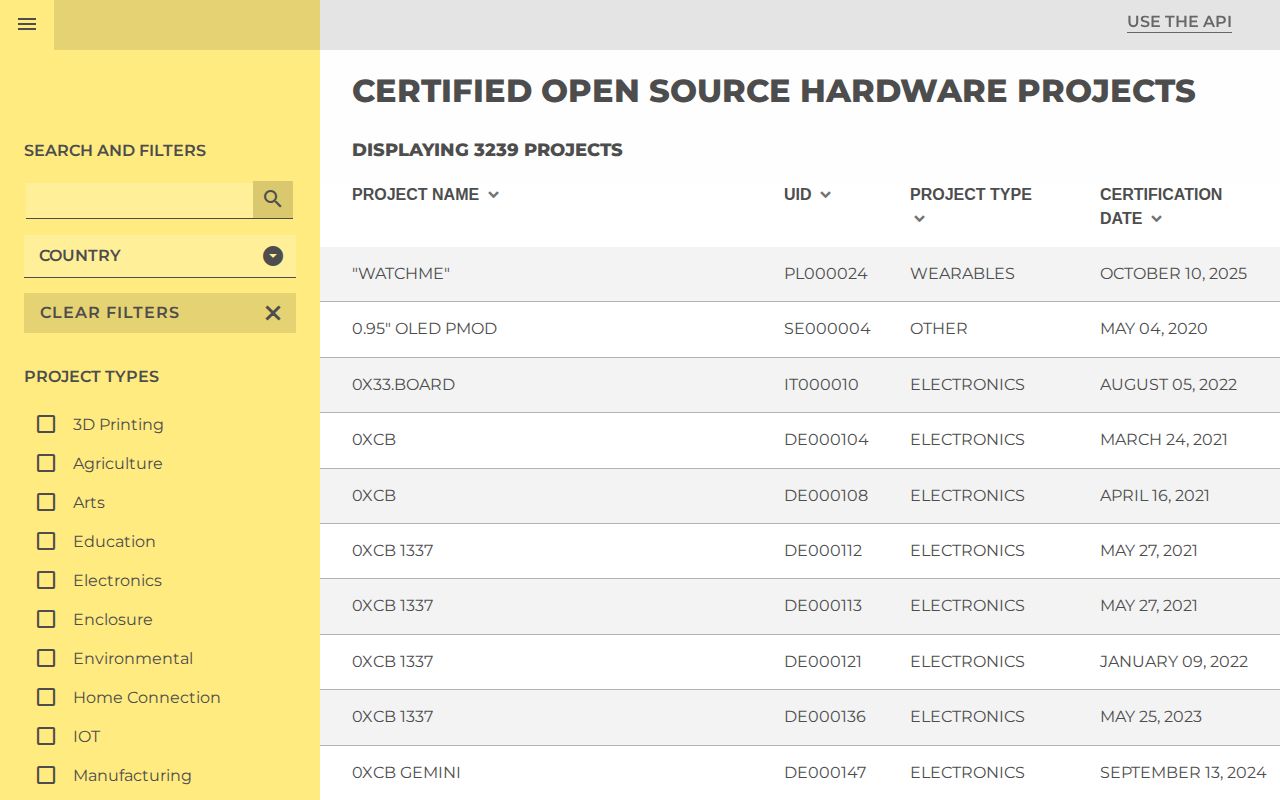View the 0X33.BOARD project details
1280x800 pixels.
(x=404, y=384)
